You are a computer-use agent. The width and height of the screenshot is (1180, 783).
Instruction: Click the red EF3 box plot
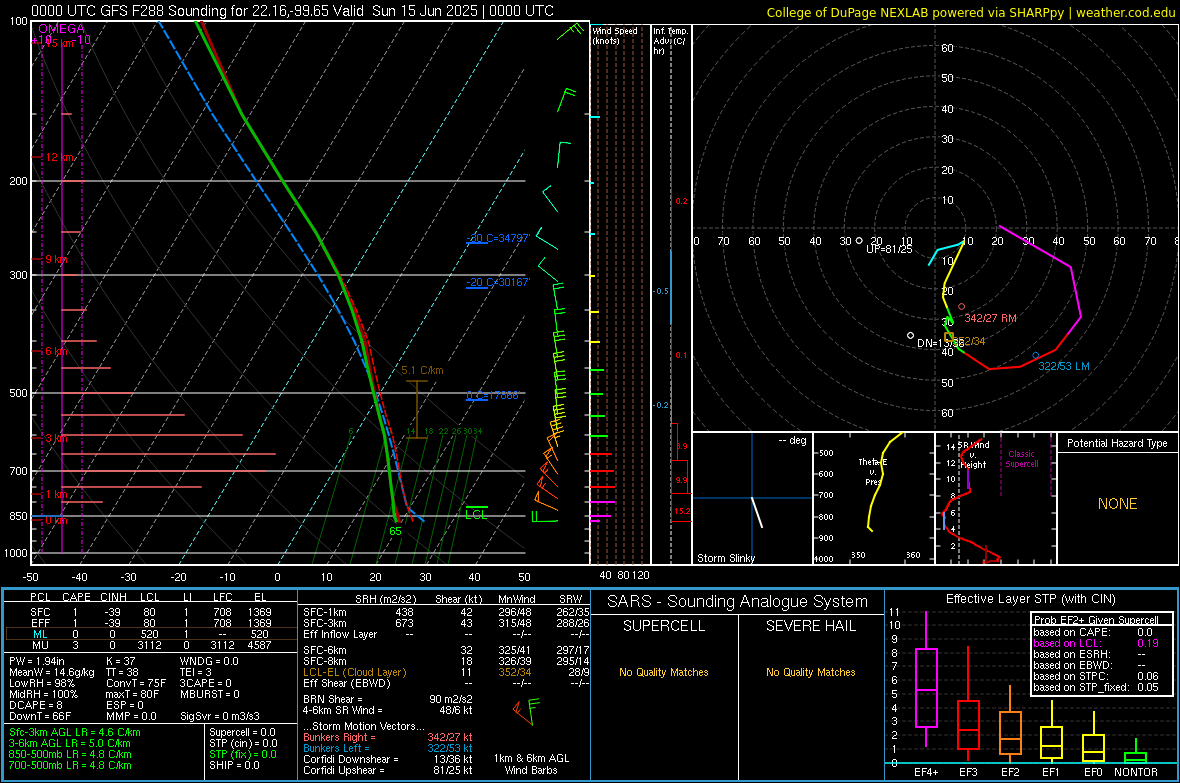(968, 705)
